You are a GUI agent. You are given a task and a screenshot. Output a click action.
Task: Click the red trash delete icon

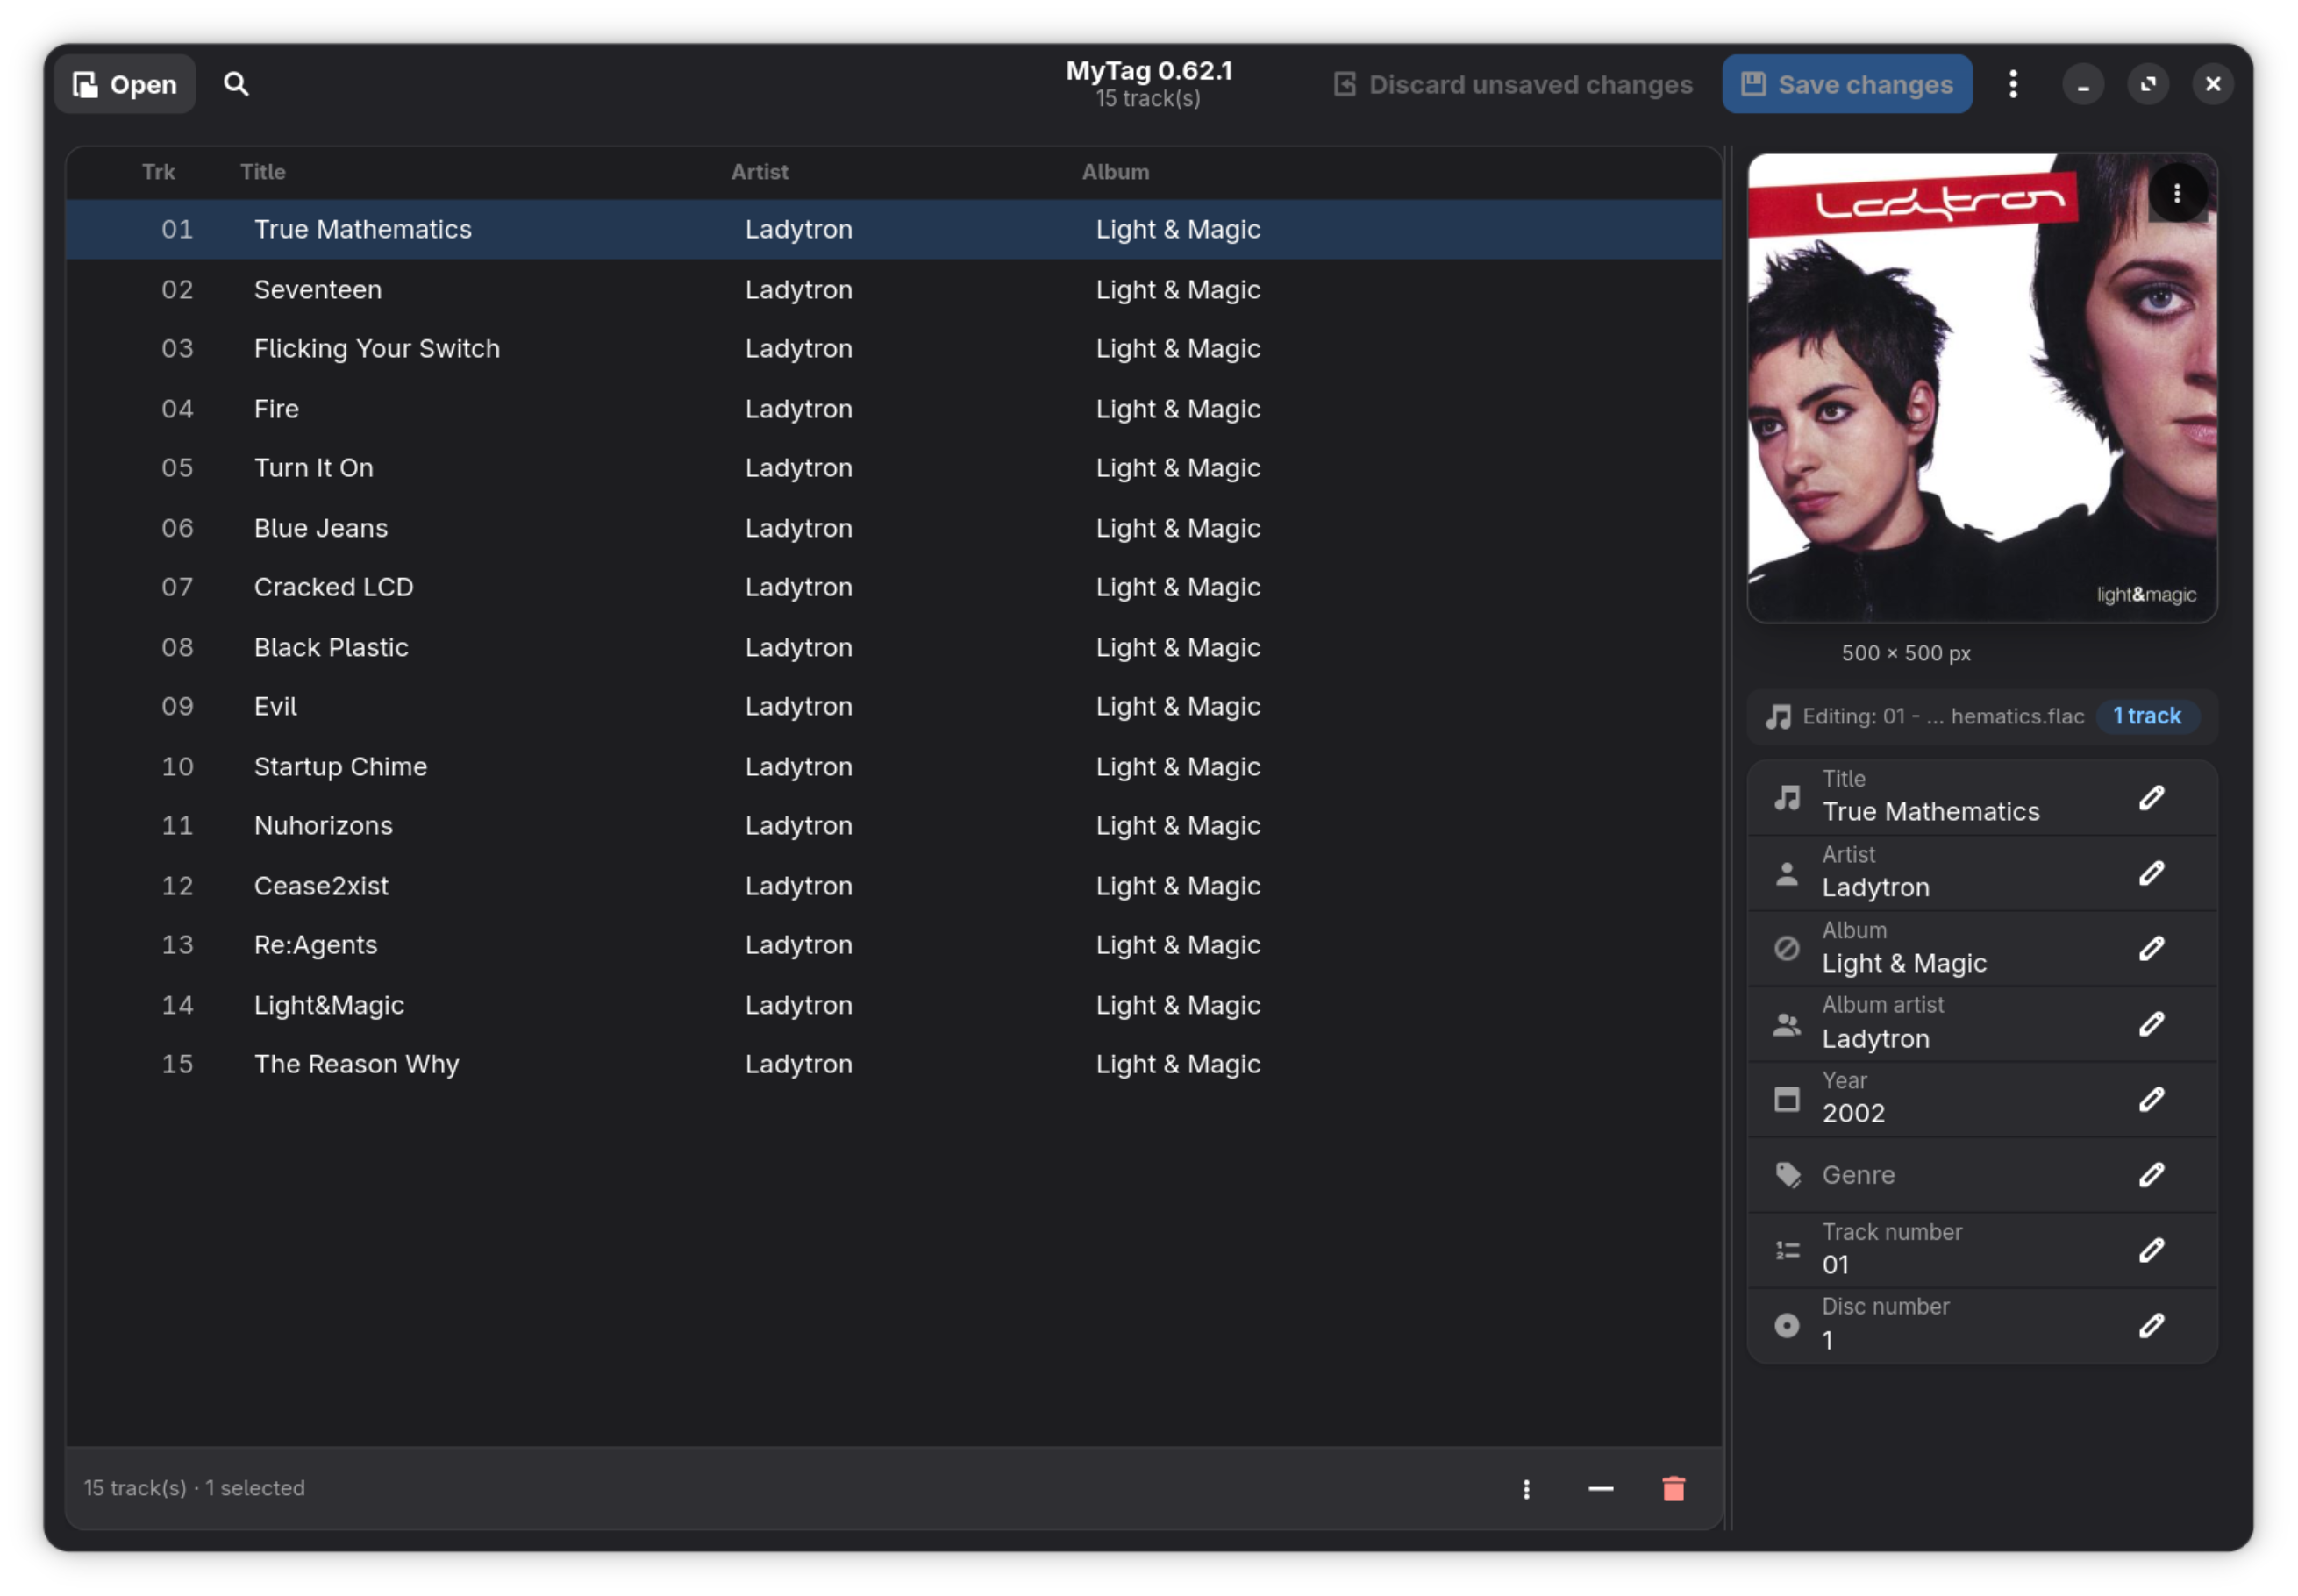point(1673,1489)
